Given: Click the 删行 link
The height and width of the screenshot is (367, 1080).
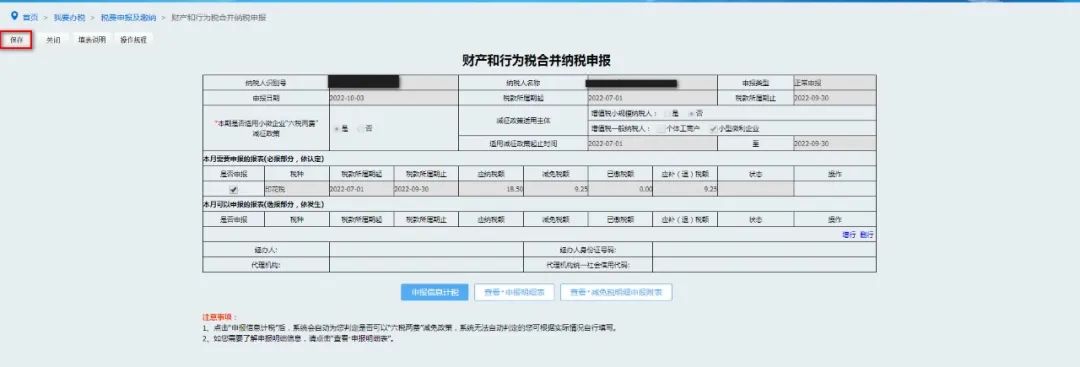Looking at the screenshot, I should (866, 235).
